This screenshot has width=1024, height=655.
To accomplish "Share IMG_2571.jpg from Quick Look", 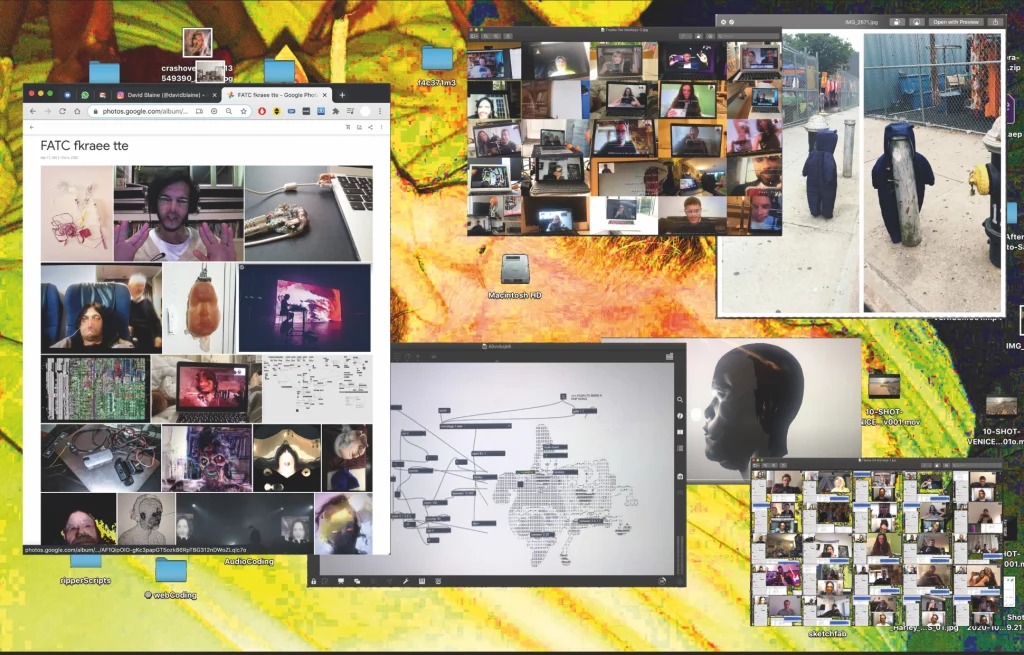I will pyautogui.click(x=995, y=22).
